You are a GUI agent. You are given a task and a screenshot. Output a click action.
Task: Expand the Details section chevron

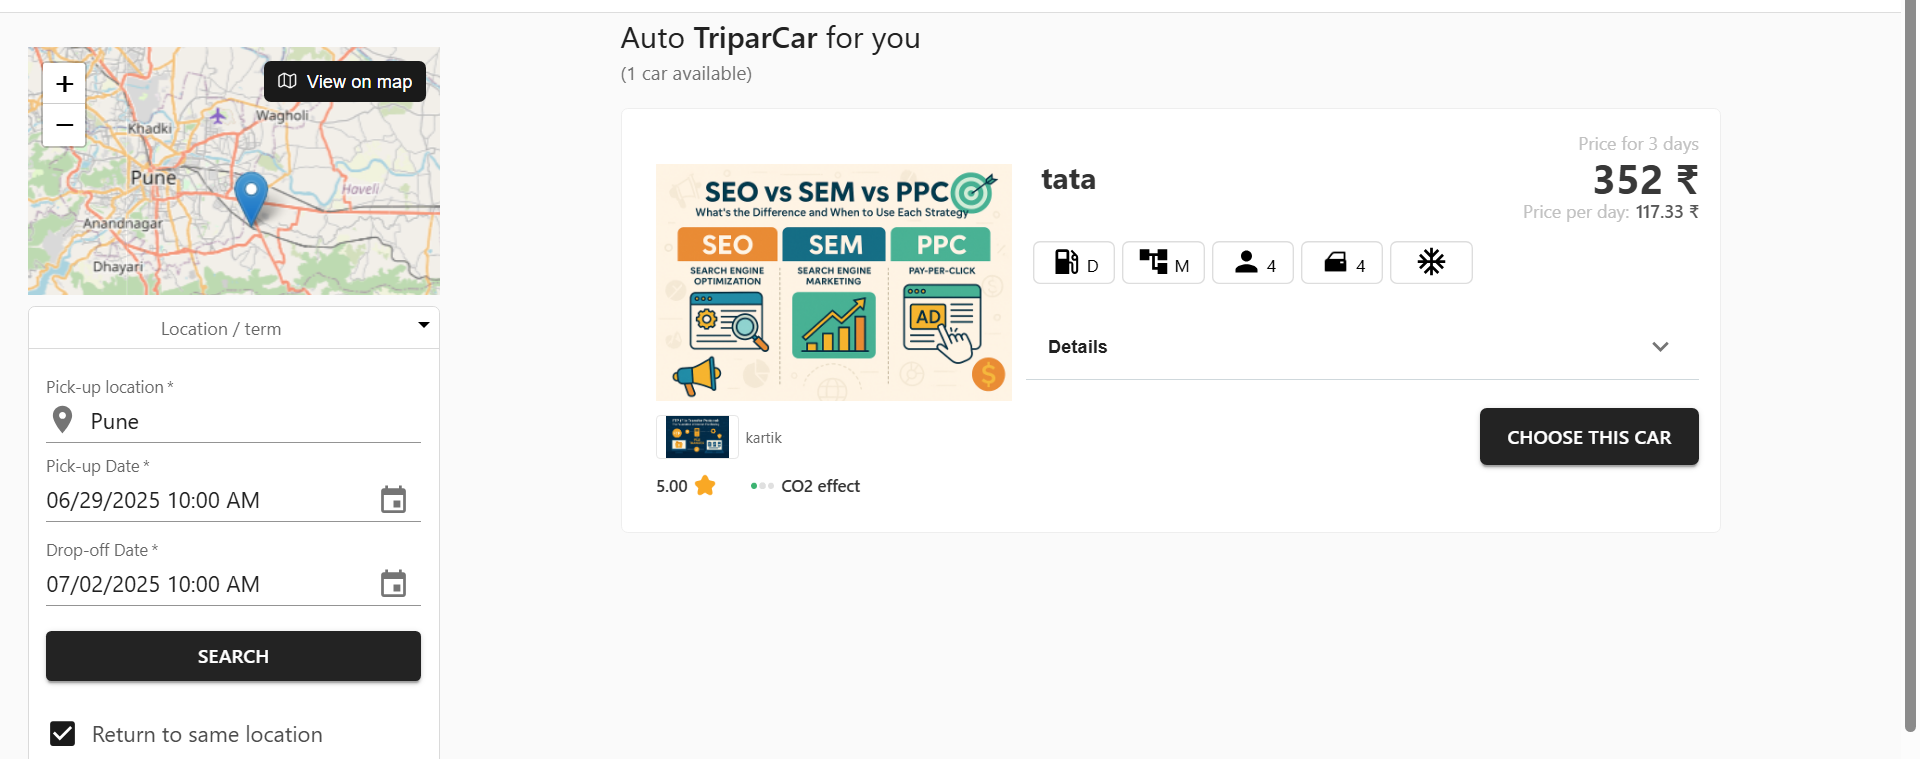click(1660, 346)
